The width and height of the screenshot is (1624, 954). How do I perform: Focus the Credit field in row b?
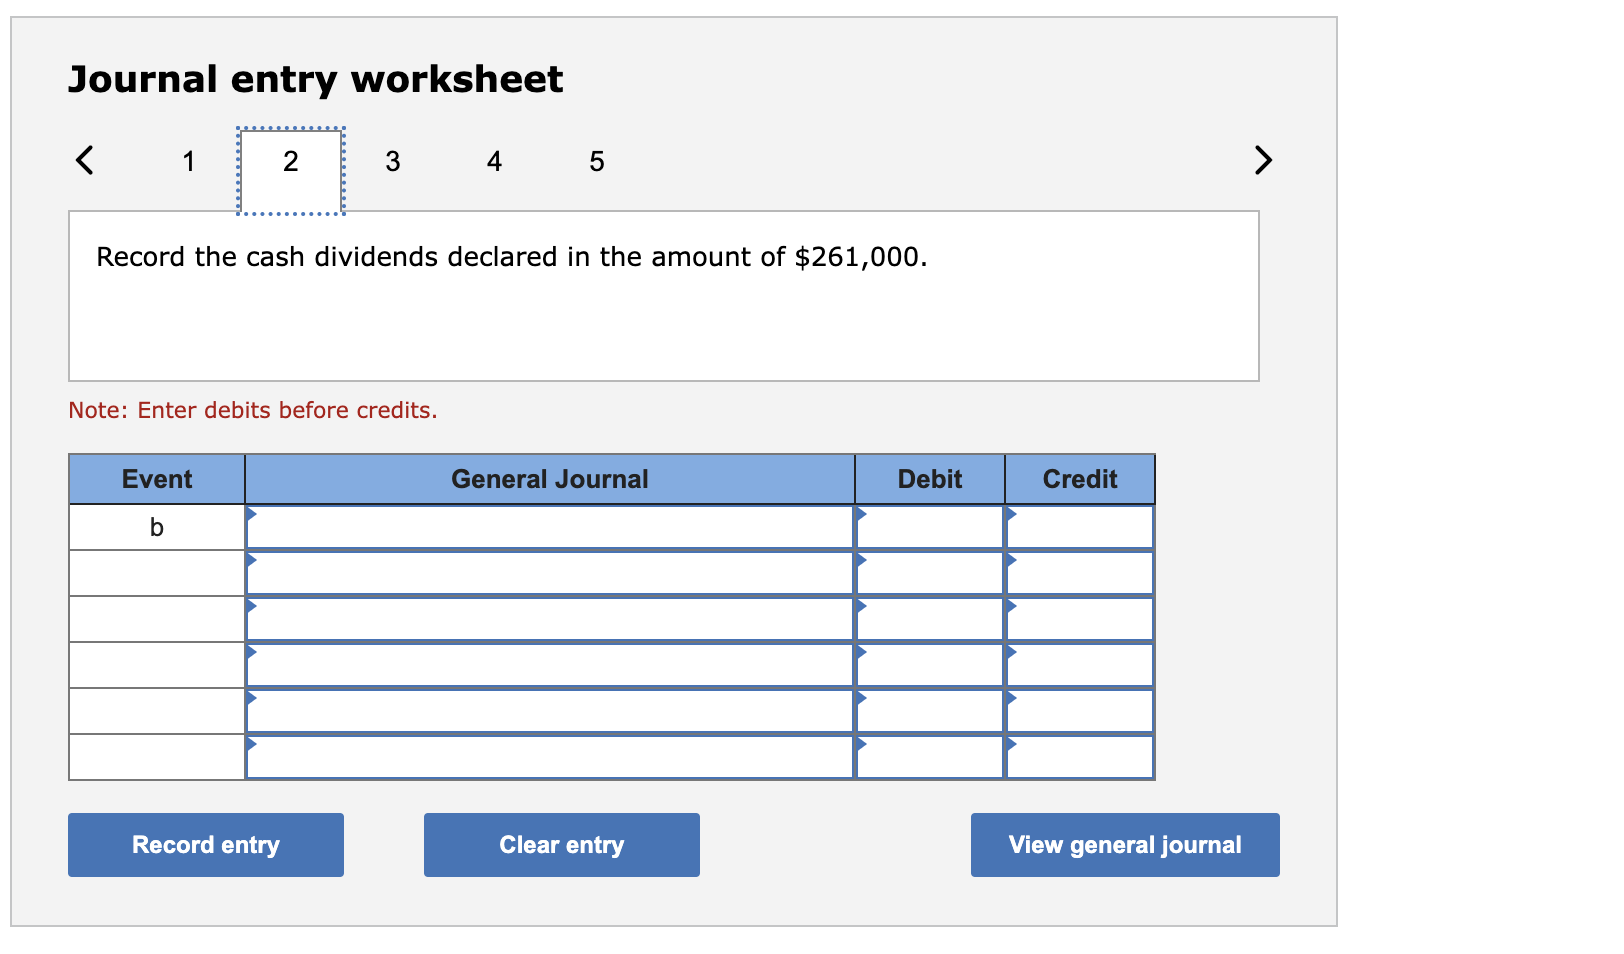point(1080,527)
